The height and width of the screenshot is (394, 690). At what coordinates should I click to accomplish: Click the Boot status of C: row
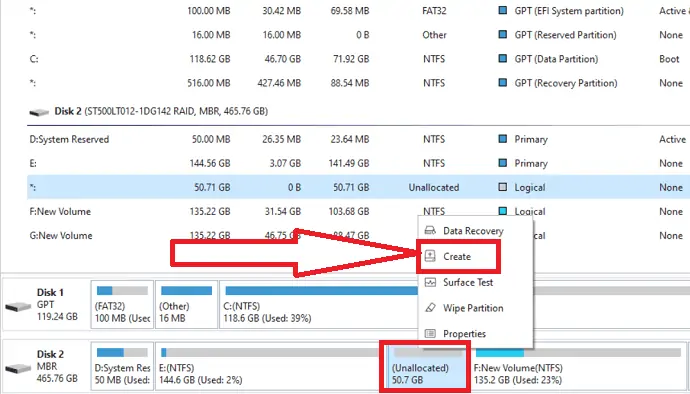pos(669,59)
